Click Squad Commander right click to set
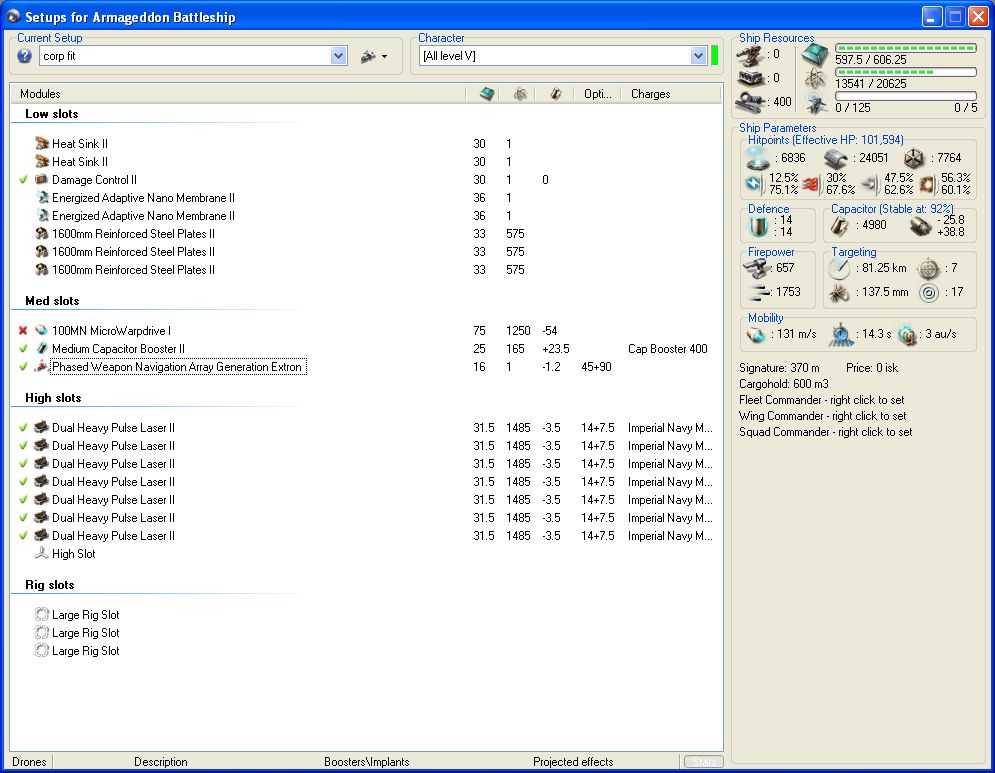Viewport: 995px width, 773px height. (826, 432)
